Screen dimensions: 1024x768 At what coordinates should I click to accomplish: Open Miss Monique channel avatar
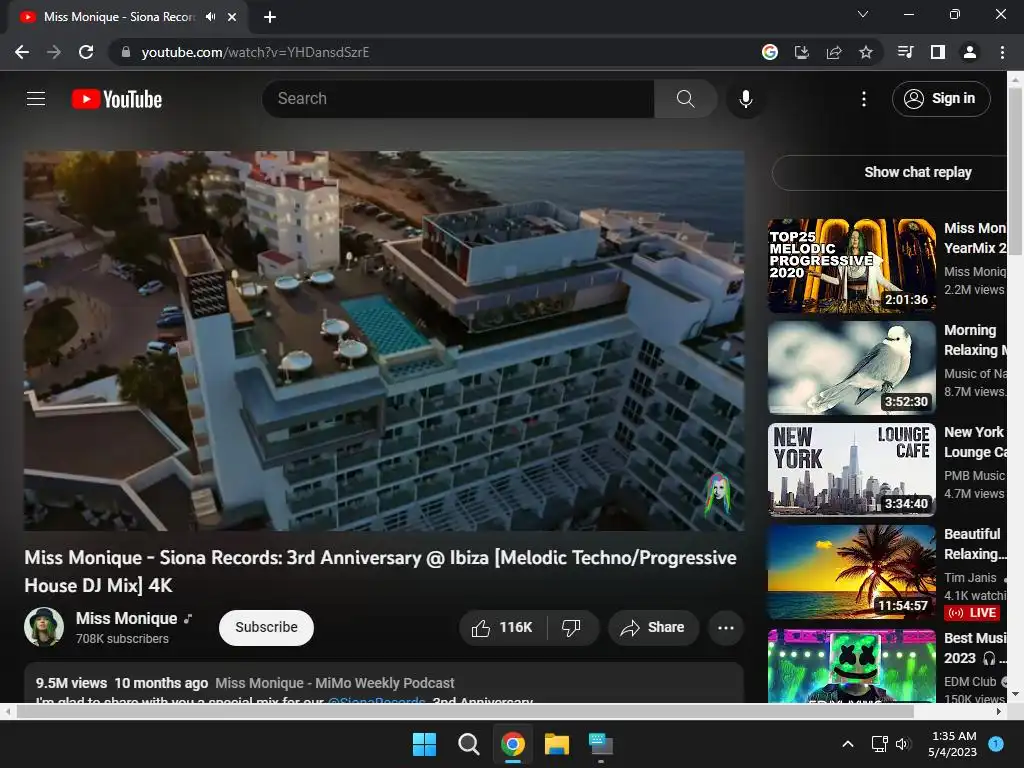click(x=44, y=627)
